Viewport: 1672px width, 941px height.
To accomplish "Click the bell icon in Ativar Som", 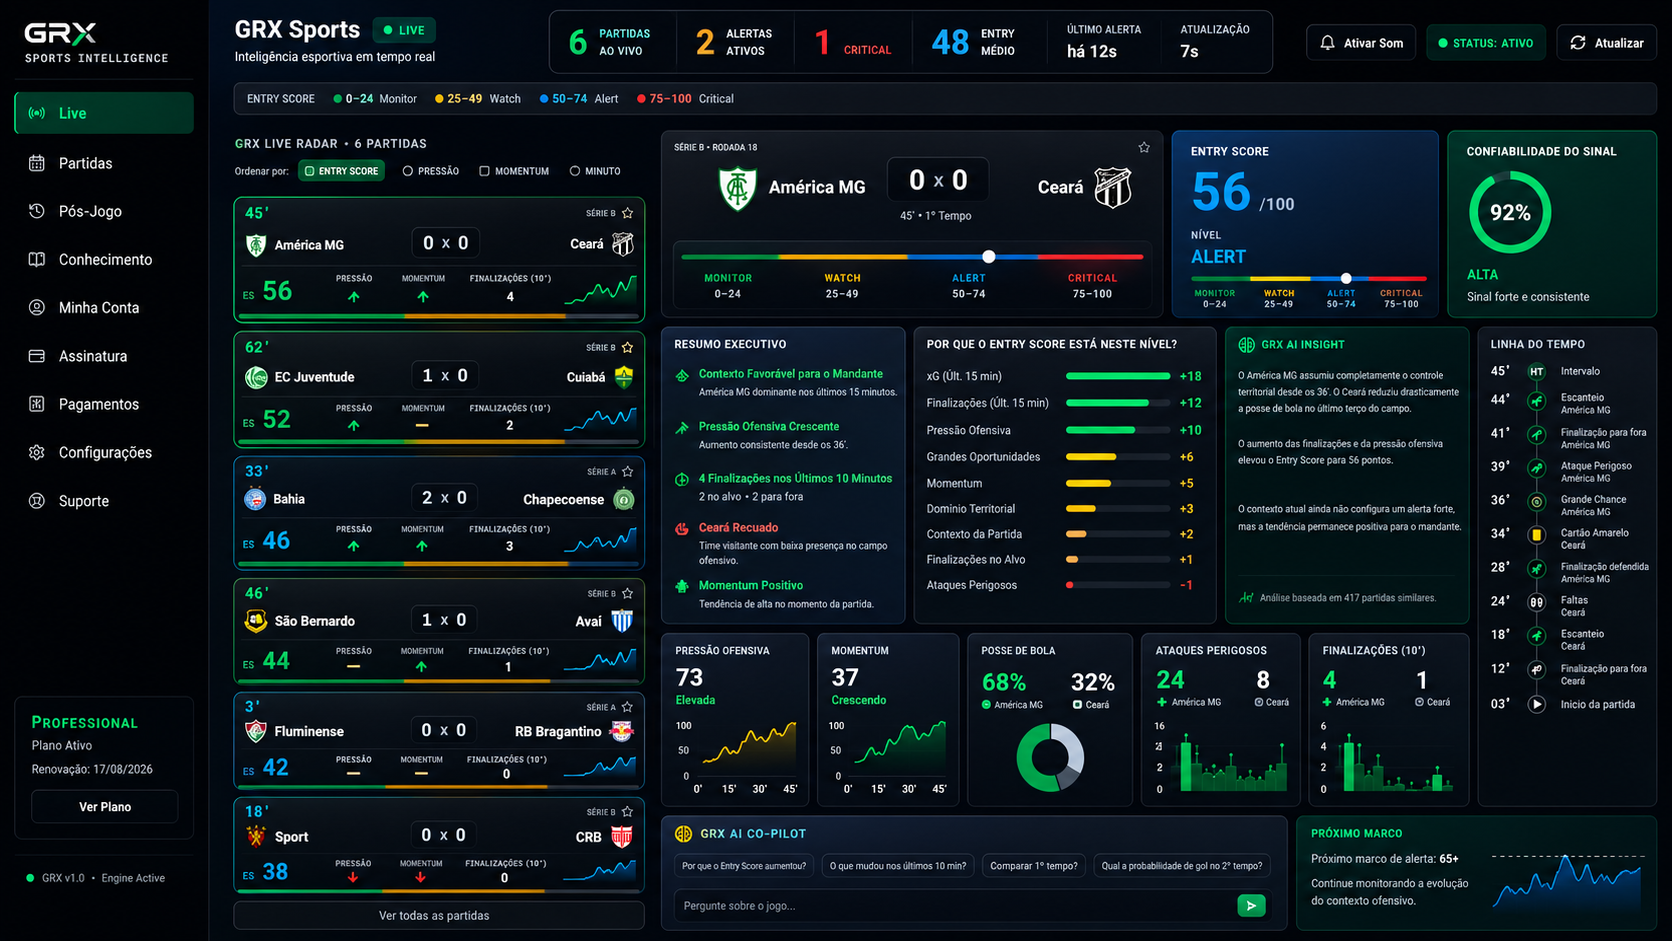I will click(x=1328, y=43).
